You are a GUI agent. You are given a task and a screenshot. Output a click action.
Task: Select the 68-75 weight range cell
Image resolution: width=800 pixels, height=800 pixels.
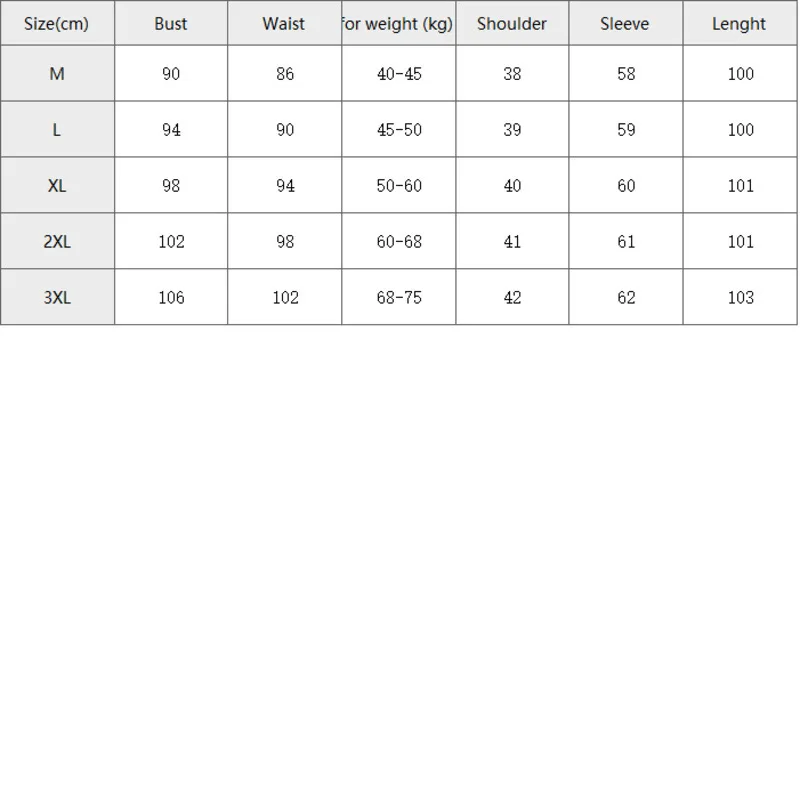click(x=399, y=298)
